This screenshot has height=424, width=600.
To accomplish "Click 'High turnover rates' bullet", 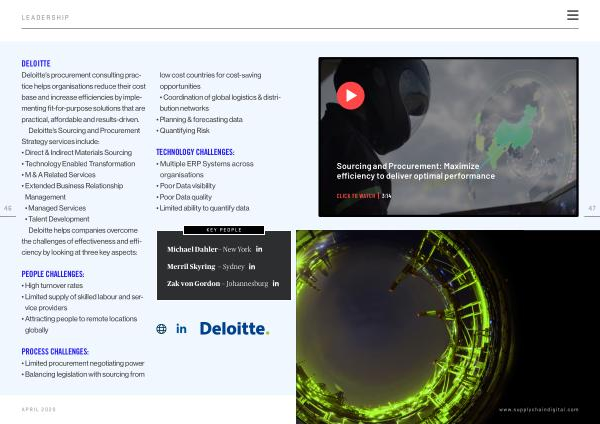I will tap(52, 285).
